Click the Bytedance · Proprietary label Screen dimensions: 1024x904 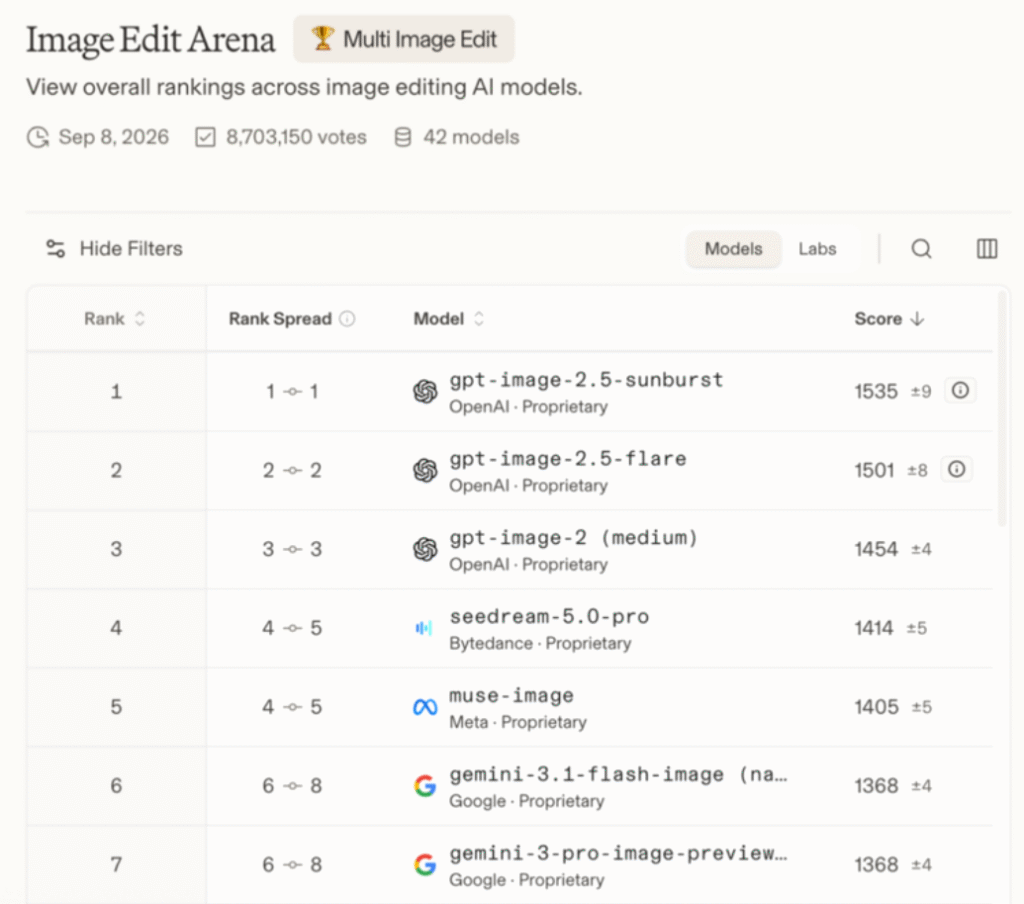[x=540, y=643]
